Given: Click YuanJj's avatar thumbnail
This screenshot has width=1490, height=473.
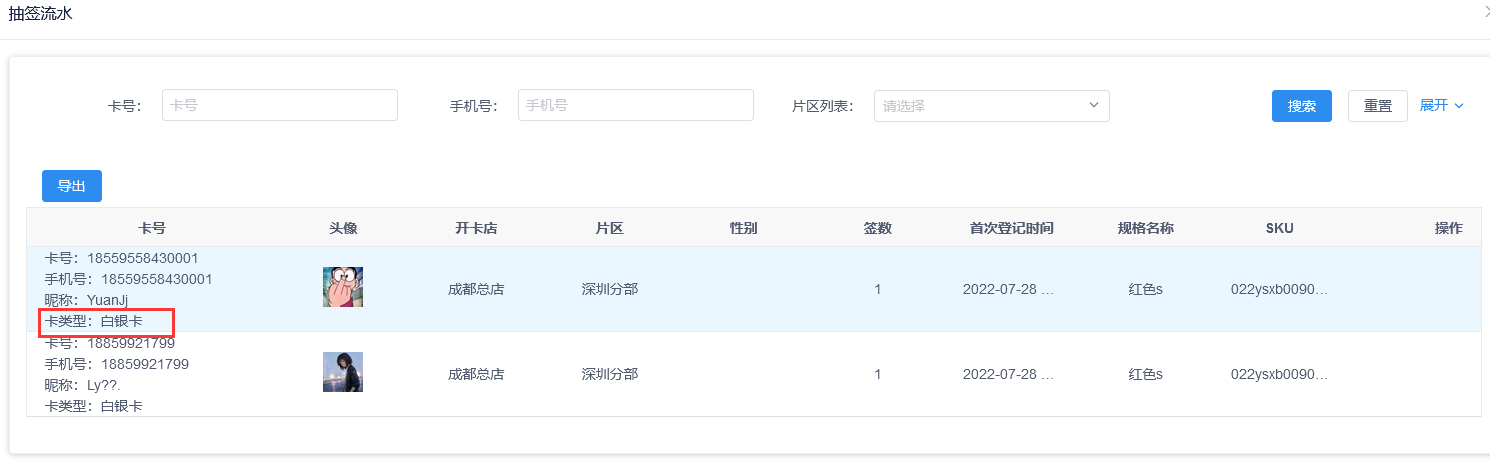Looking at the screenshot, I should (343, 287).
